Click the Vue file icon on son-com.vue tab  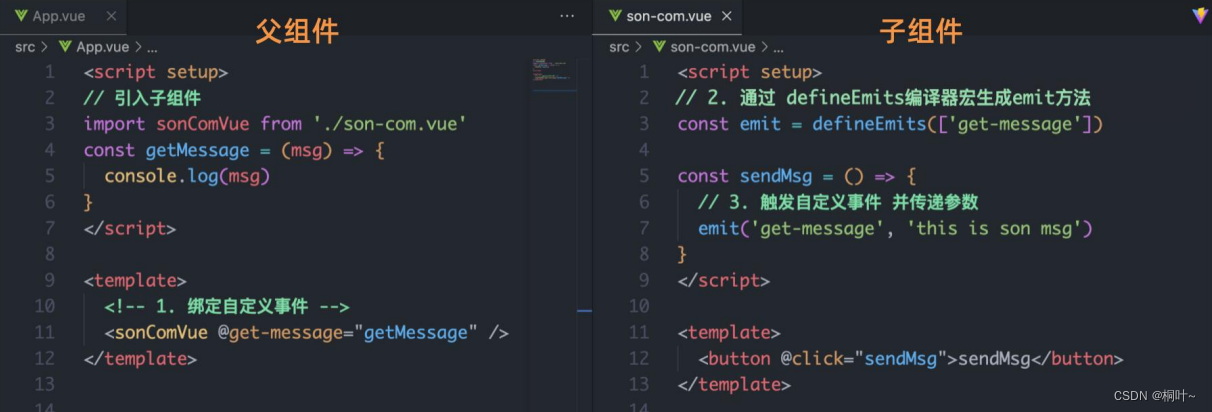[x=613, y=16]
